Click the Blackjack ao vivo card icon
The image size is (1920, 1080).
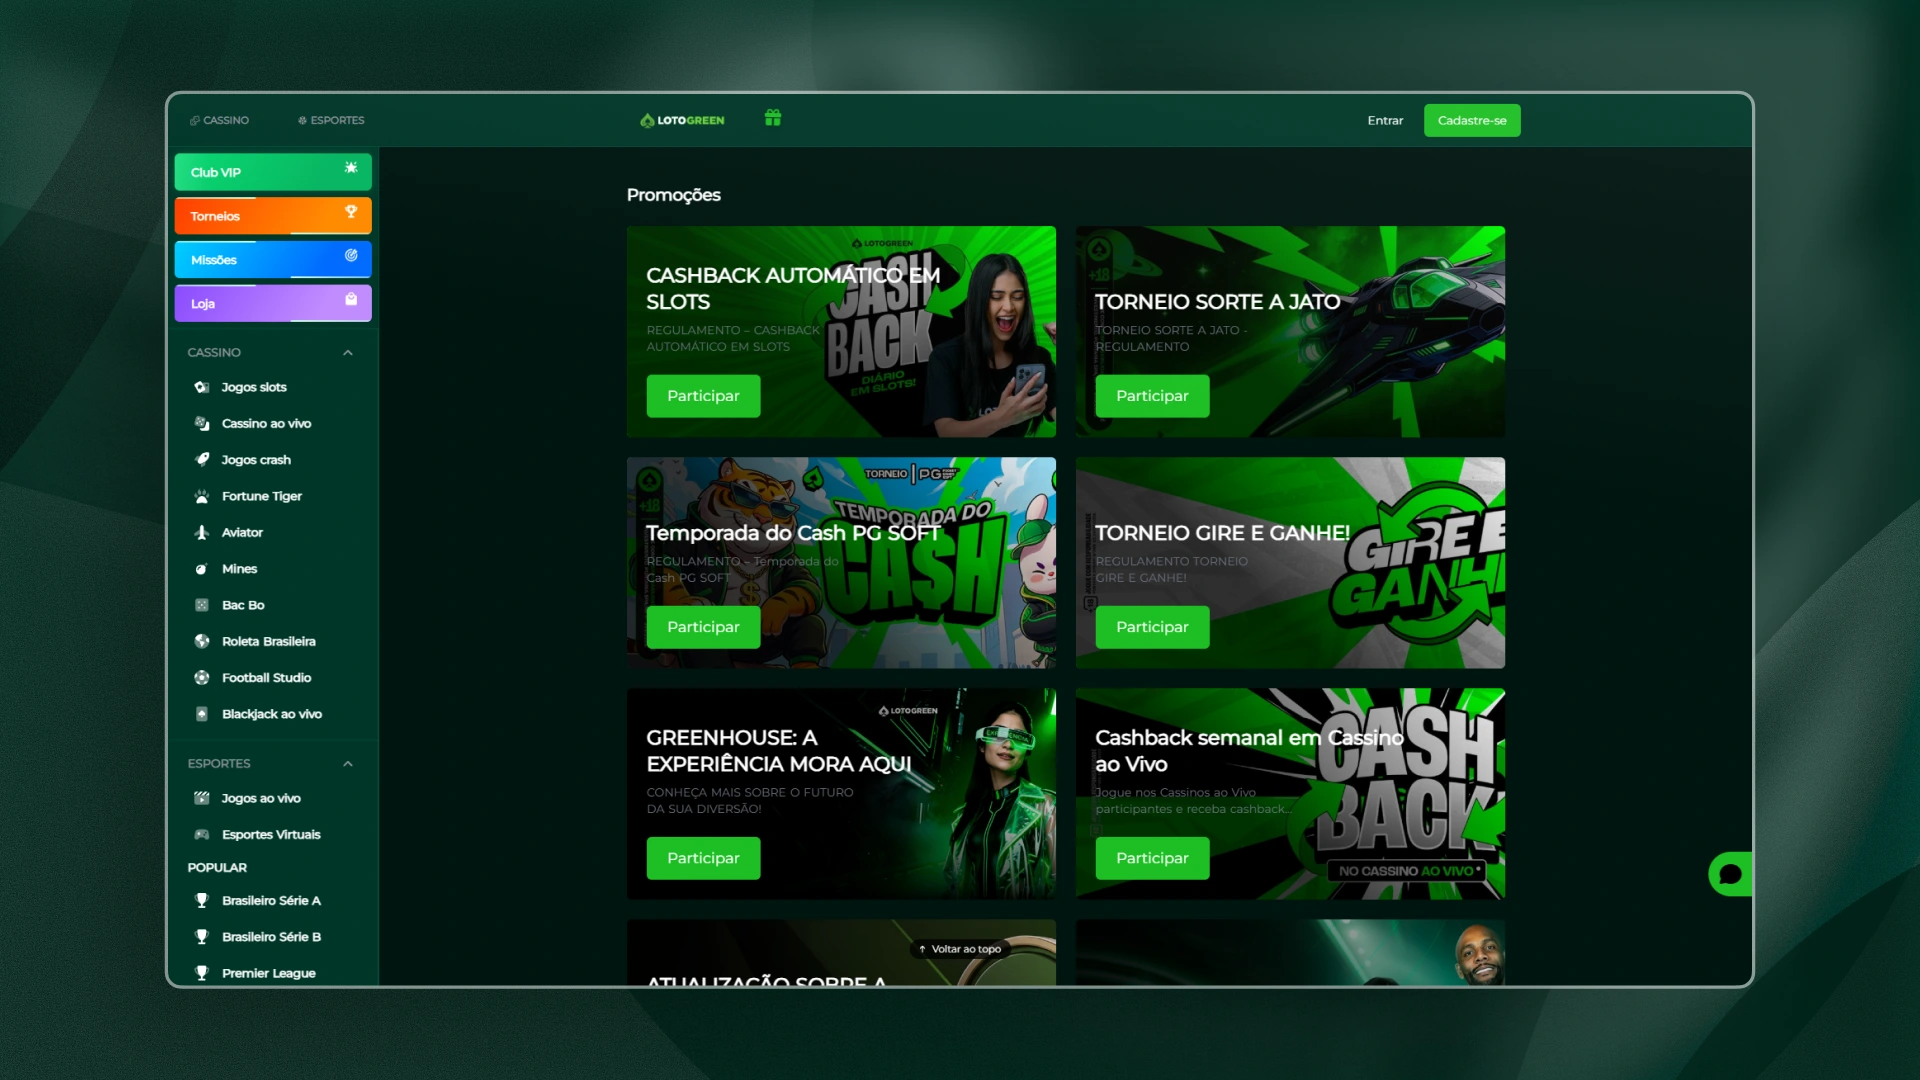click(x=202, y=714)
